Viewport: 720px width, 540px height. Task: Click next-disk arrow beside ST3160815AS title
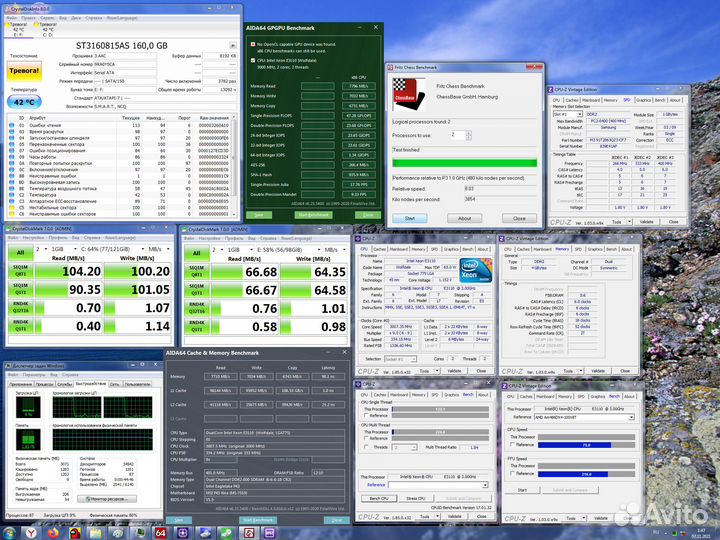233,45
